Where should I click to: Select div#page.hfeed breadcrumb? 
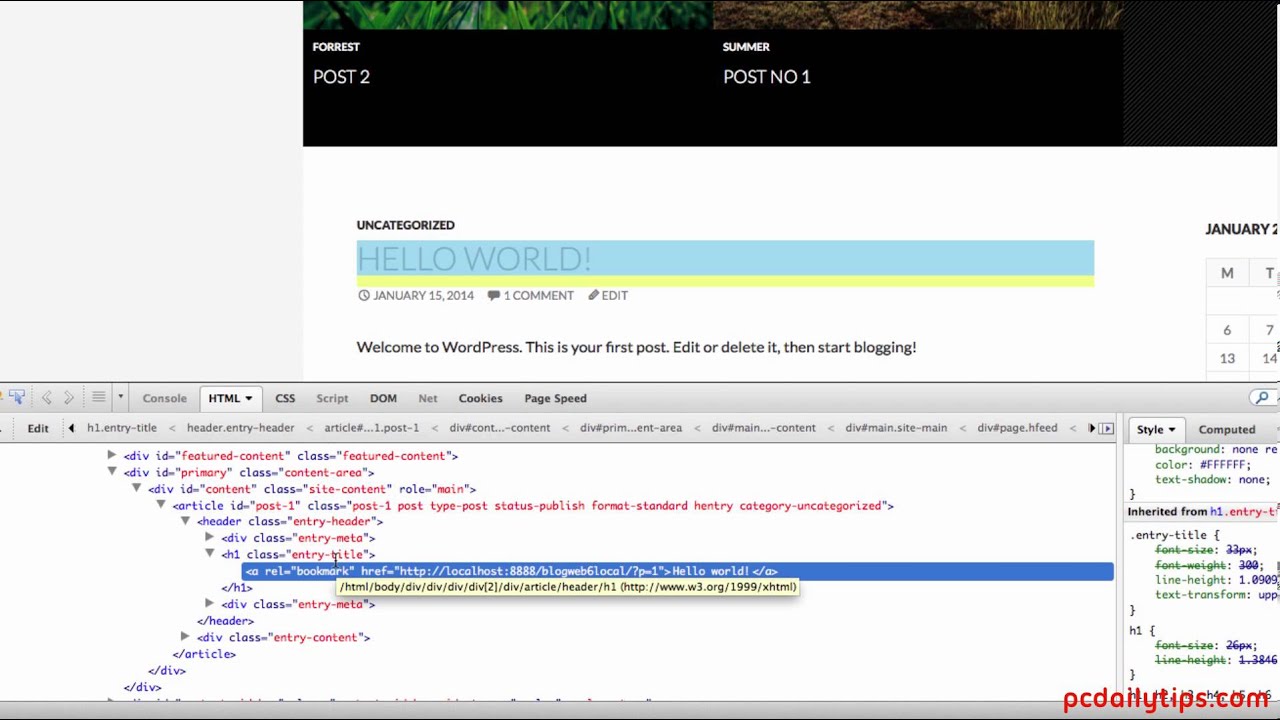[1017, 428]
